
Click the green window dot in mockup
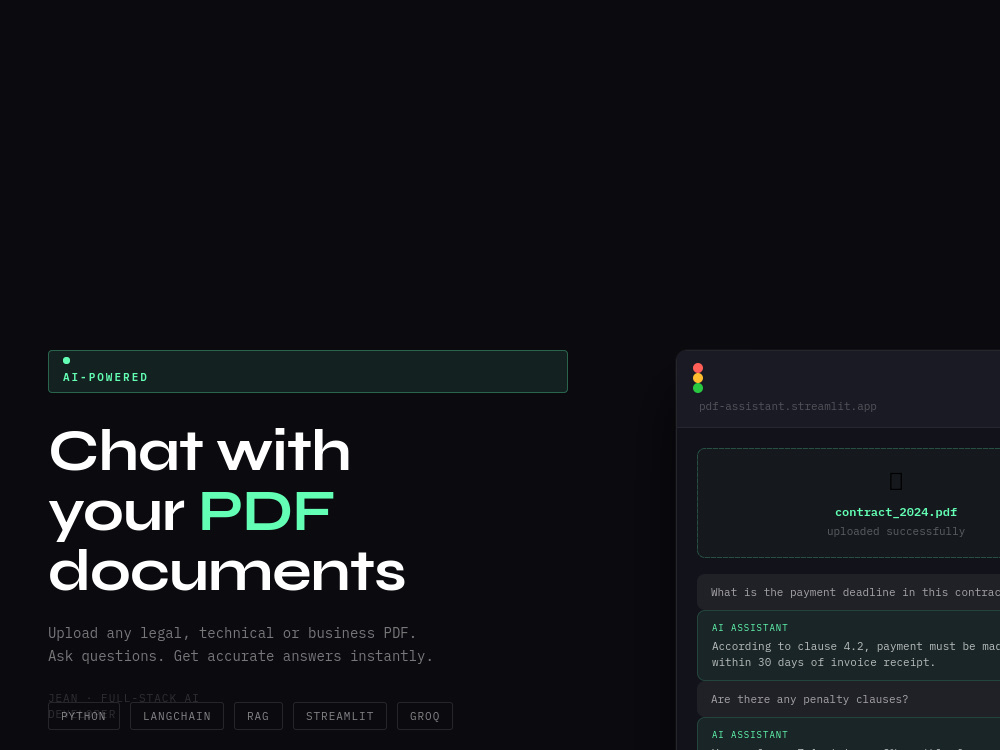coord(698,388)
